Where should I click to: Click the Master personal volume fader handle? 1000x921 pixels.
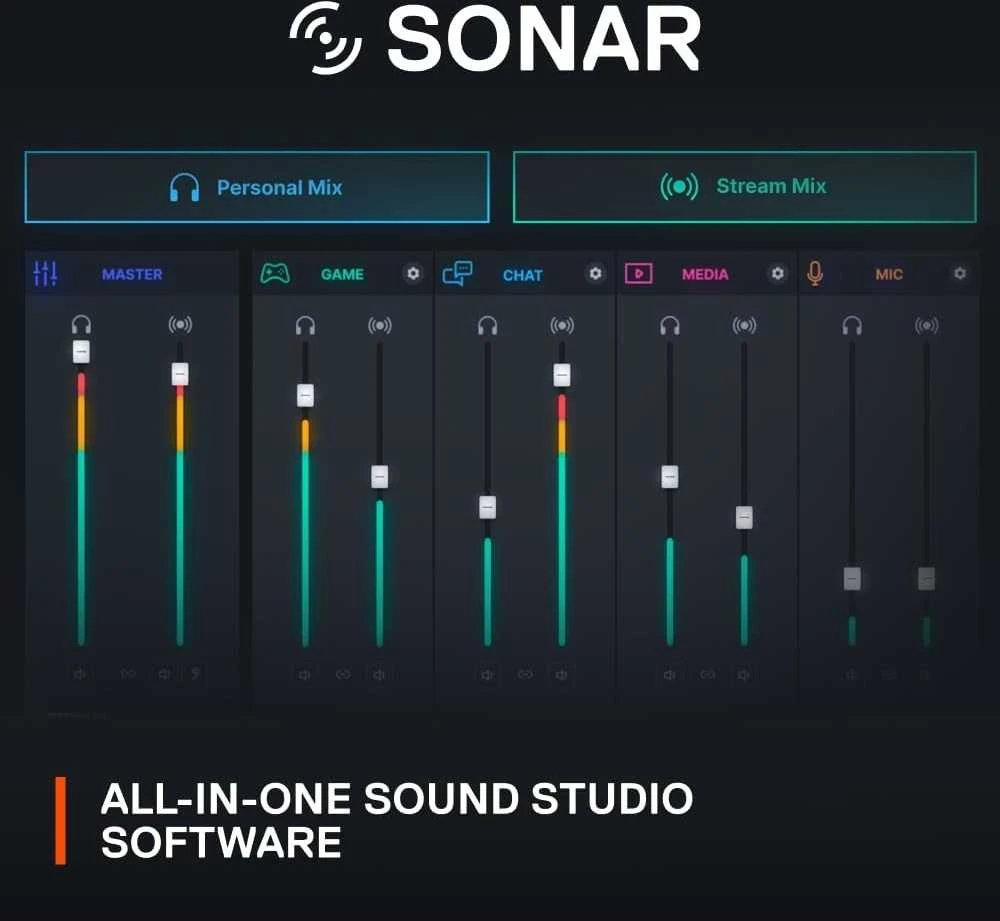click(x=81, y=351)
